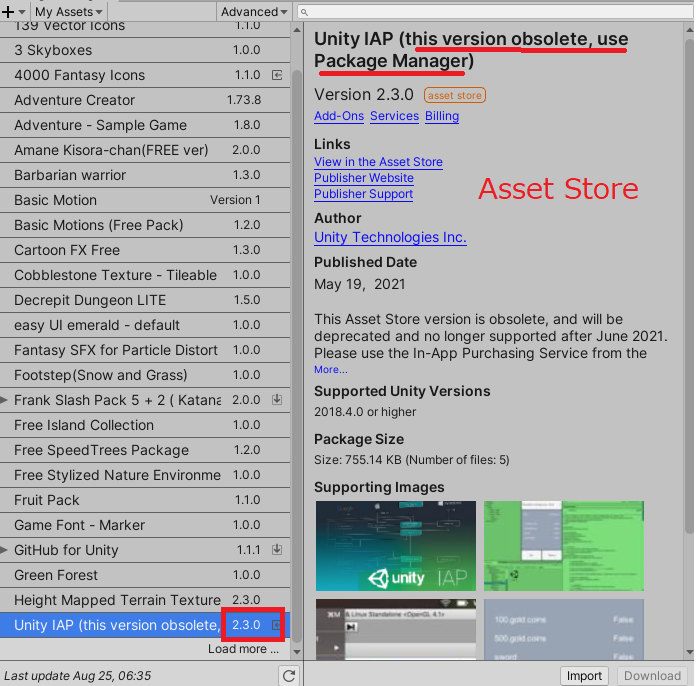The width and height of the screenshot is (696, 686).
Task: Select the Free Island Collection package
Action: tap(145, 425)
